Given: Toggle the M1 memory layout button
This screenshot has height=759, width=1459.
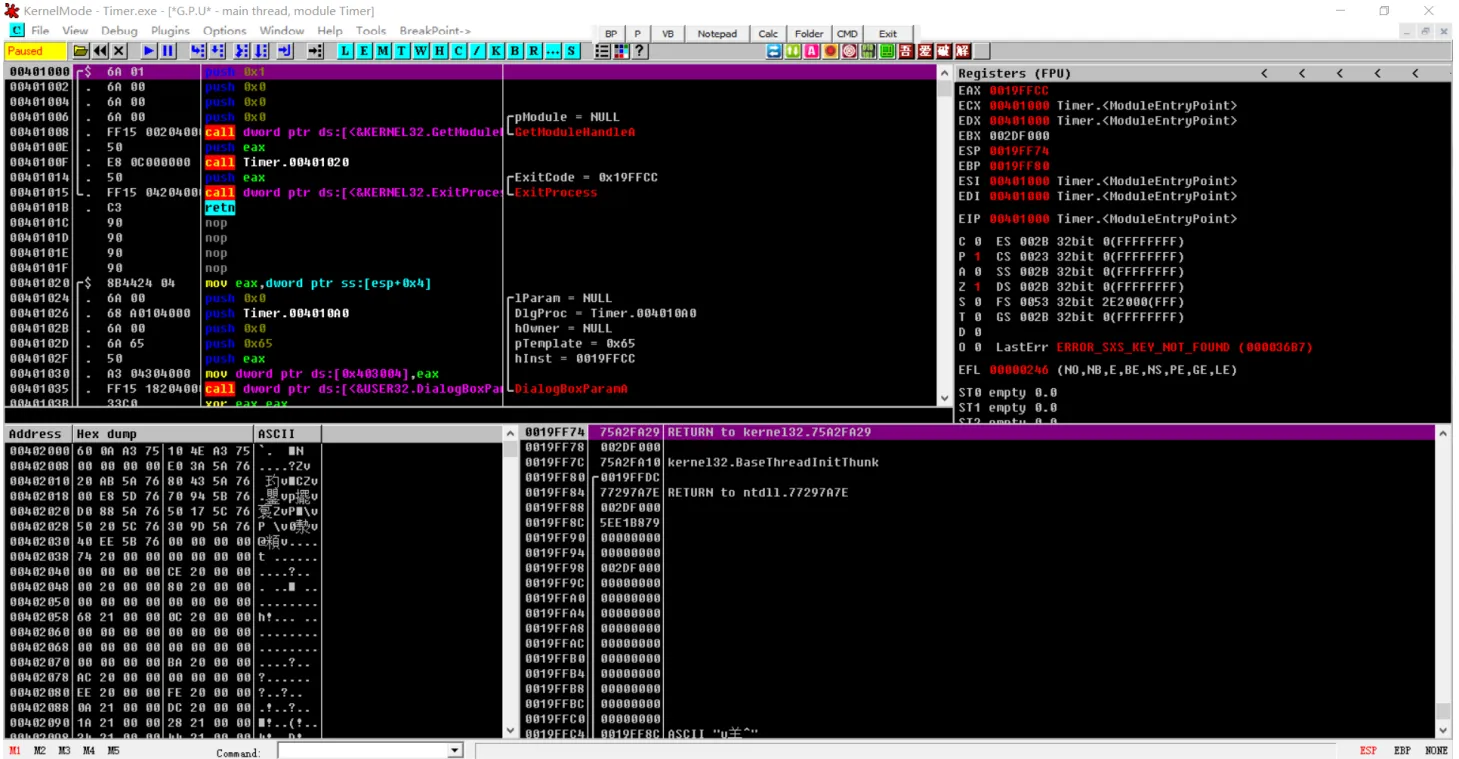Looking at the screenshot, I should click(15, 750).
